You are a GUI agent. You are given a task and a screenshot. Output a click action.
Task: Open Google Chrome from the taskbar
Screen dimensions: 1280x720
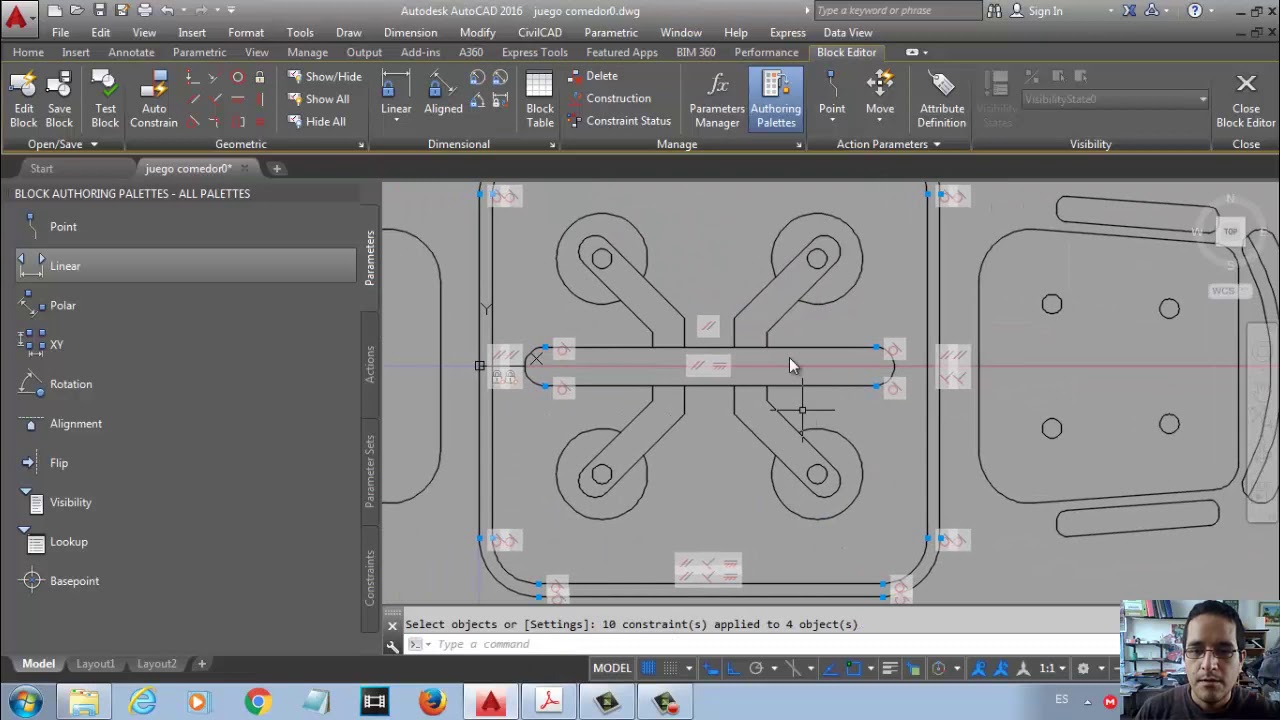pos(258,702)
